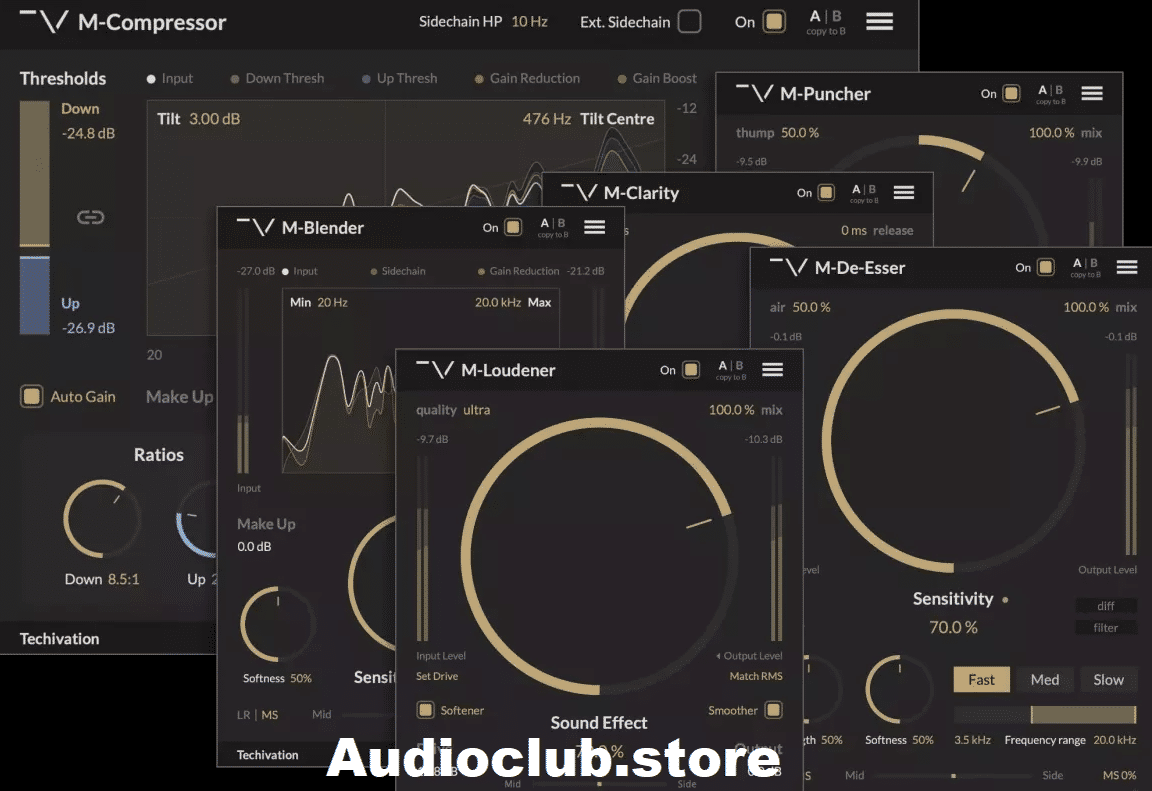This screenshot has width=1152, height=791.
Task: Click the M-Compressor logo icon
Action: tap(44, 21)
